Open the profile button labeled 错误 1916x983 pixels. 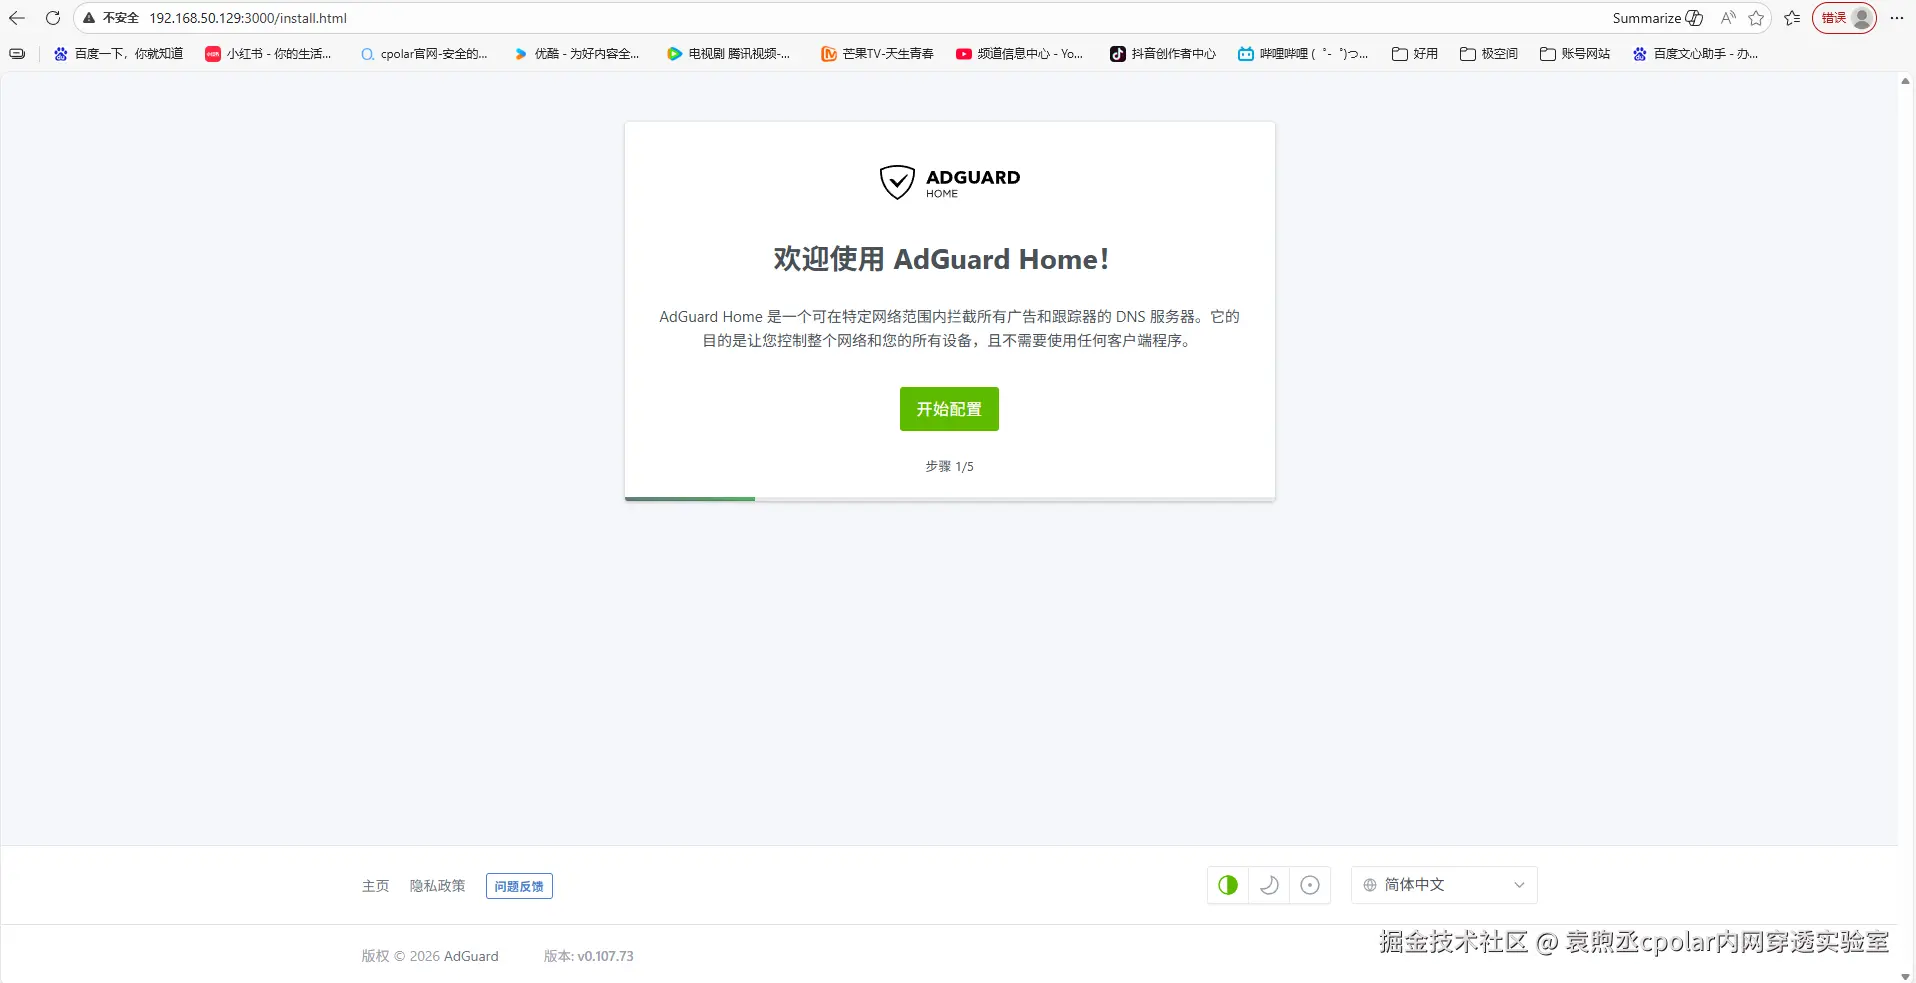(1844, 18)
